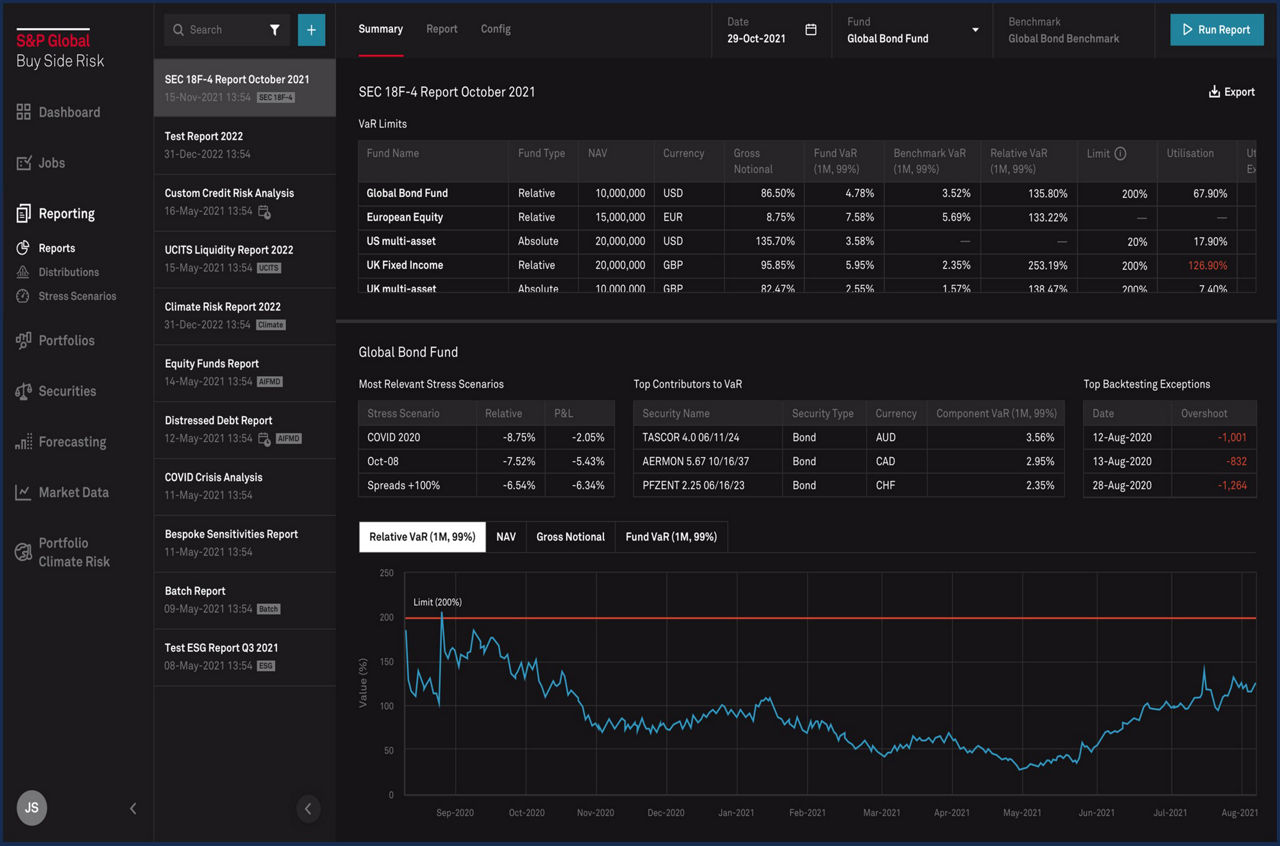This screenshot has width=1280, height=846.
Task: Click the JS user avatar
Action: pos(32,808)
